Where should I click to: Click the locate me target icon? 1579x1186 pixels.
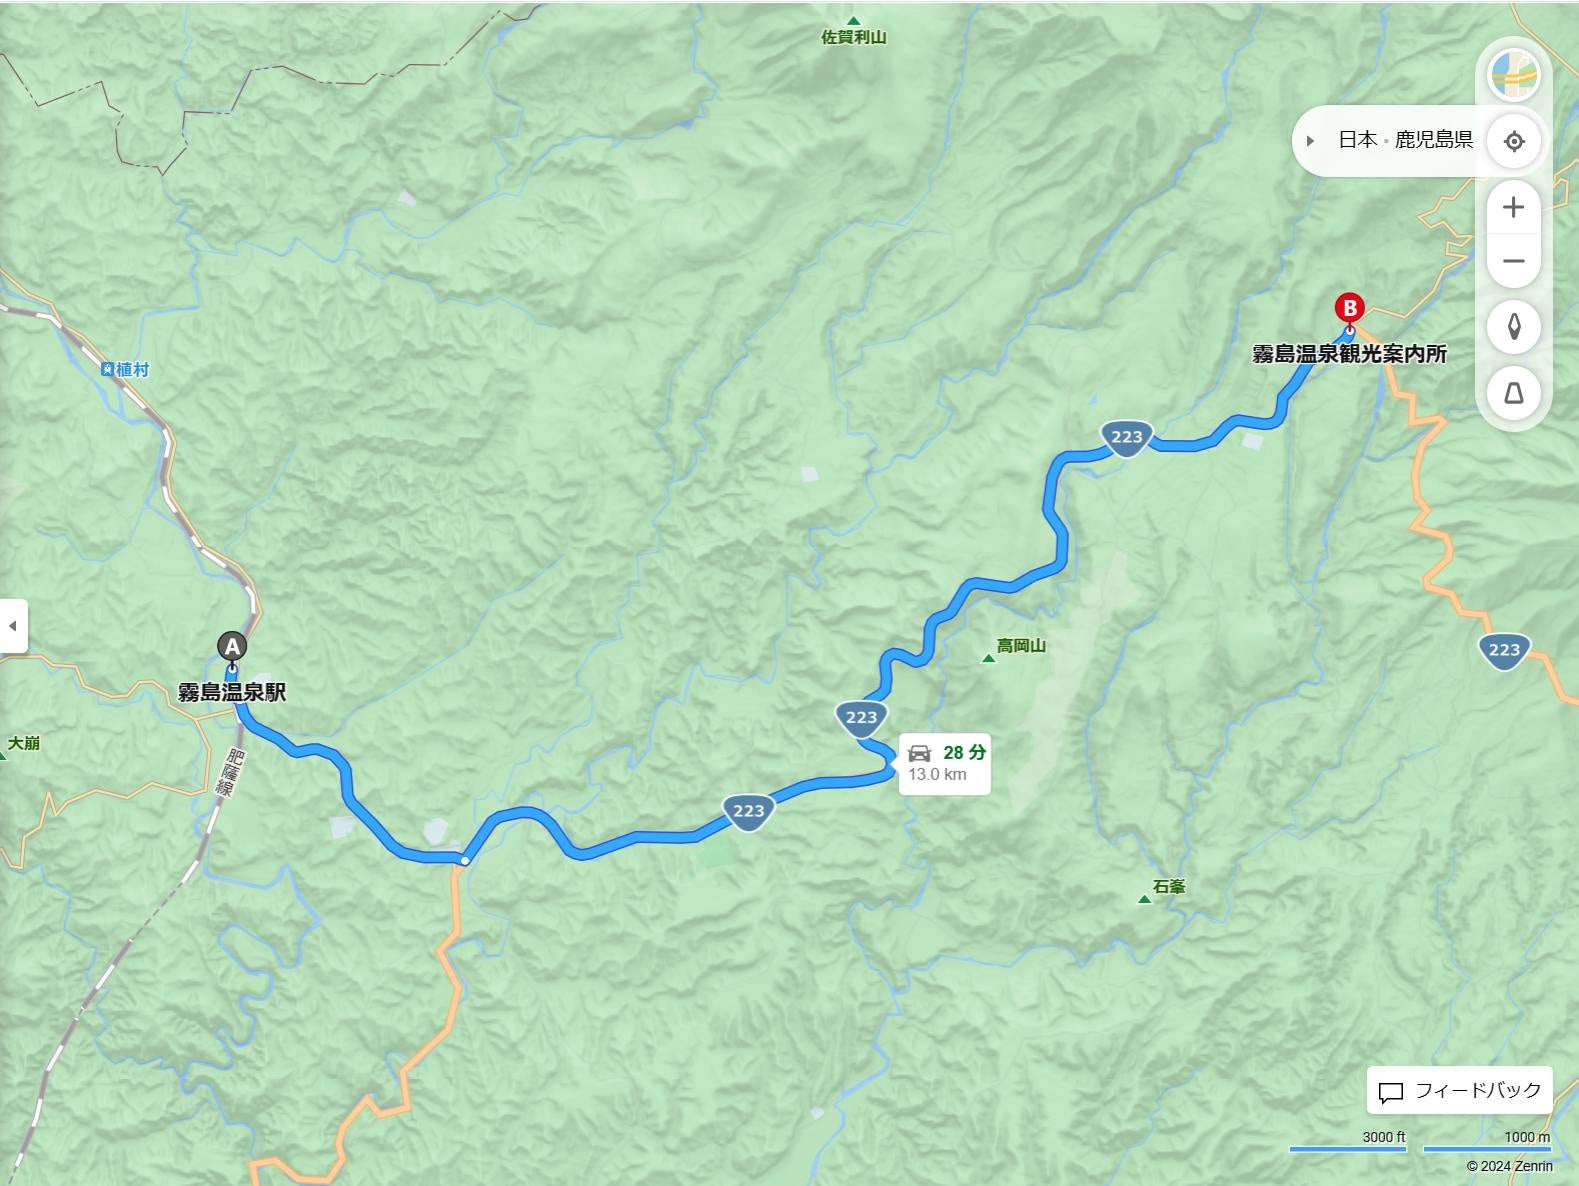pos(1513,141)
